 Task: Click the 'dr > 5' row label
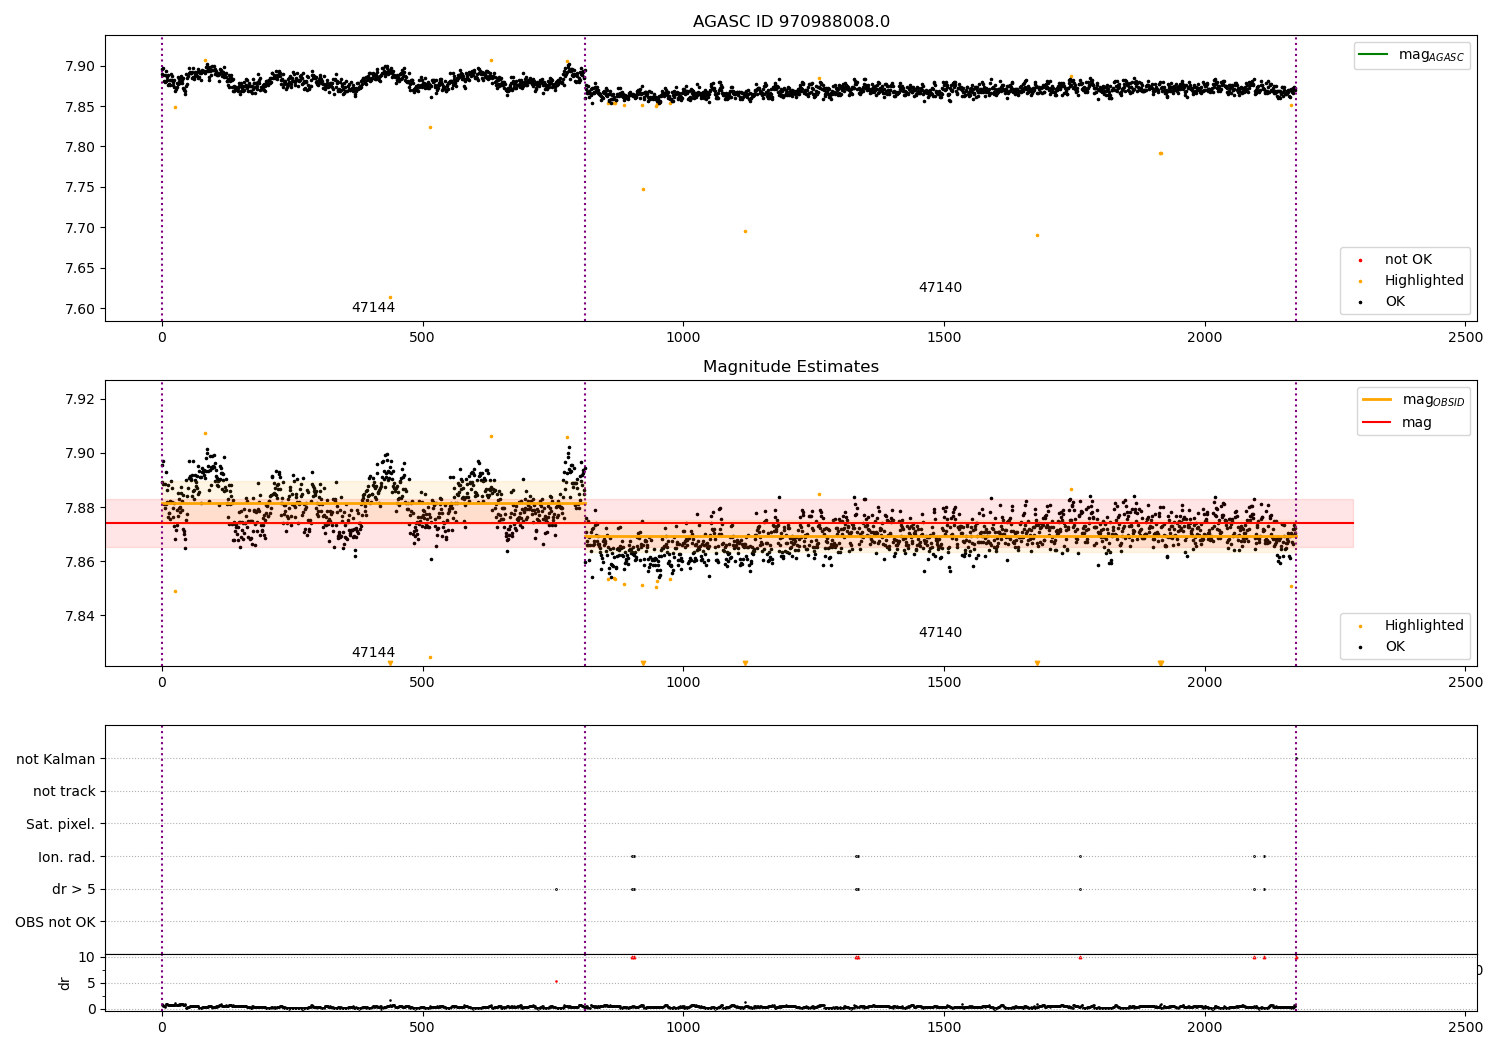tap(74, 890)
